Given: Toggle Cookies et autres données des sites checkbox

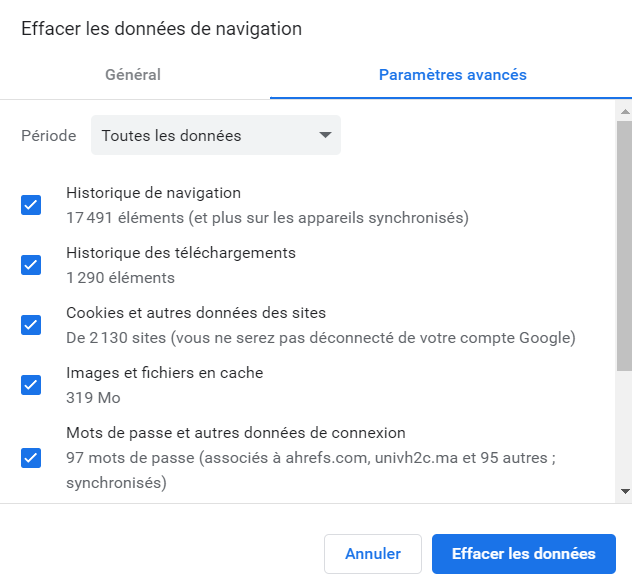Looking at the screenshot, I should tap(31, 325).
